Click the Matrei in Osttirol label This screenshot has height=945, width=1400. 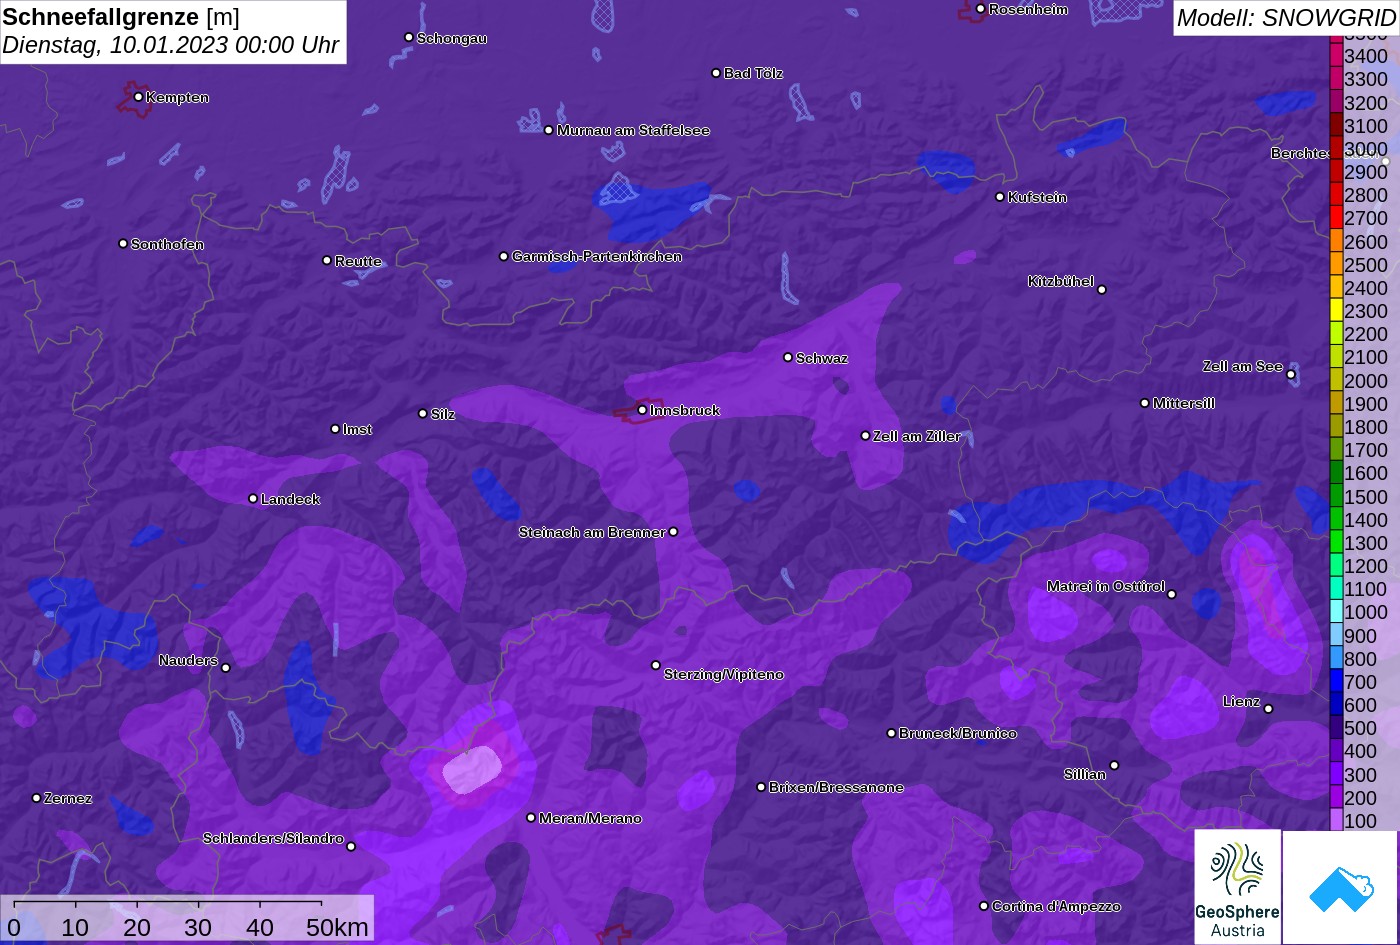[1106, 586]
